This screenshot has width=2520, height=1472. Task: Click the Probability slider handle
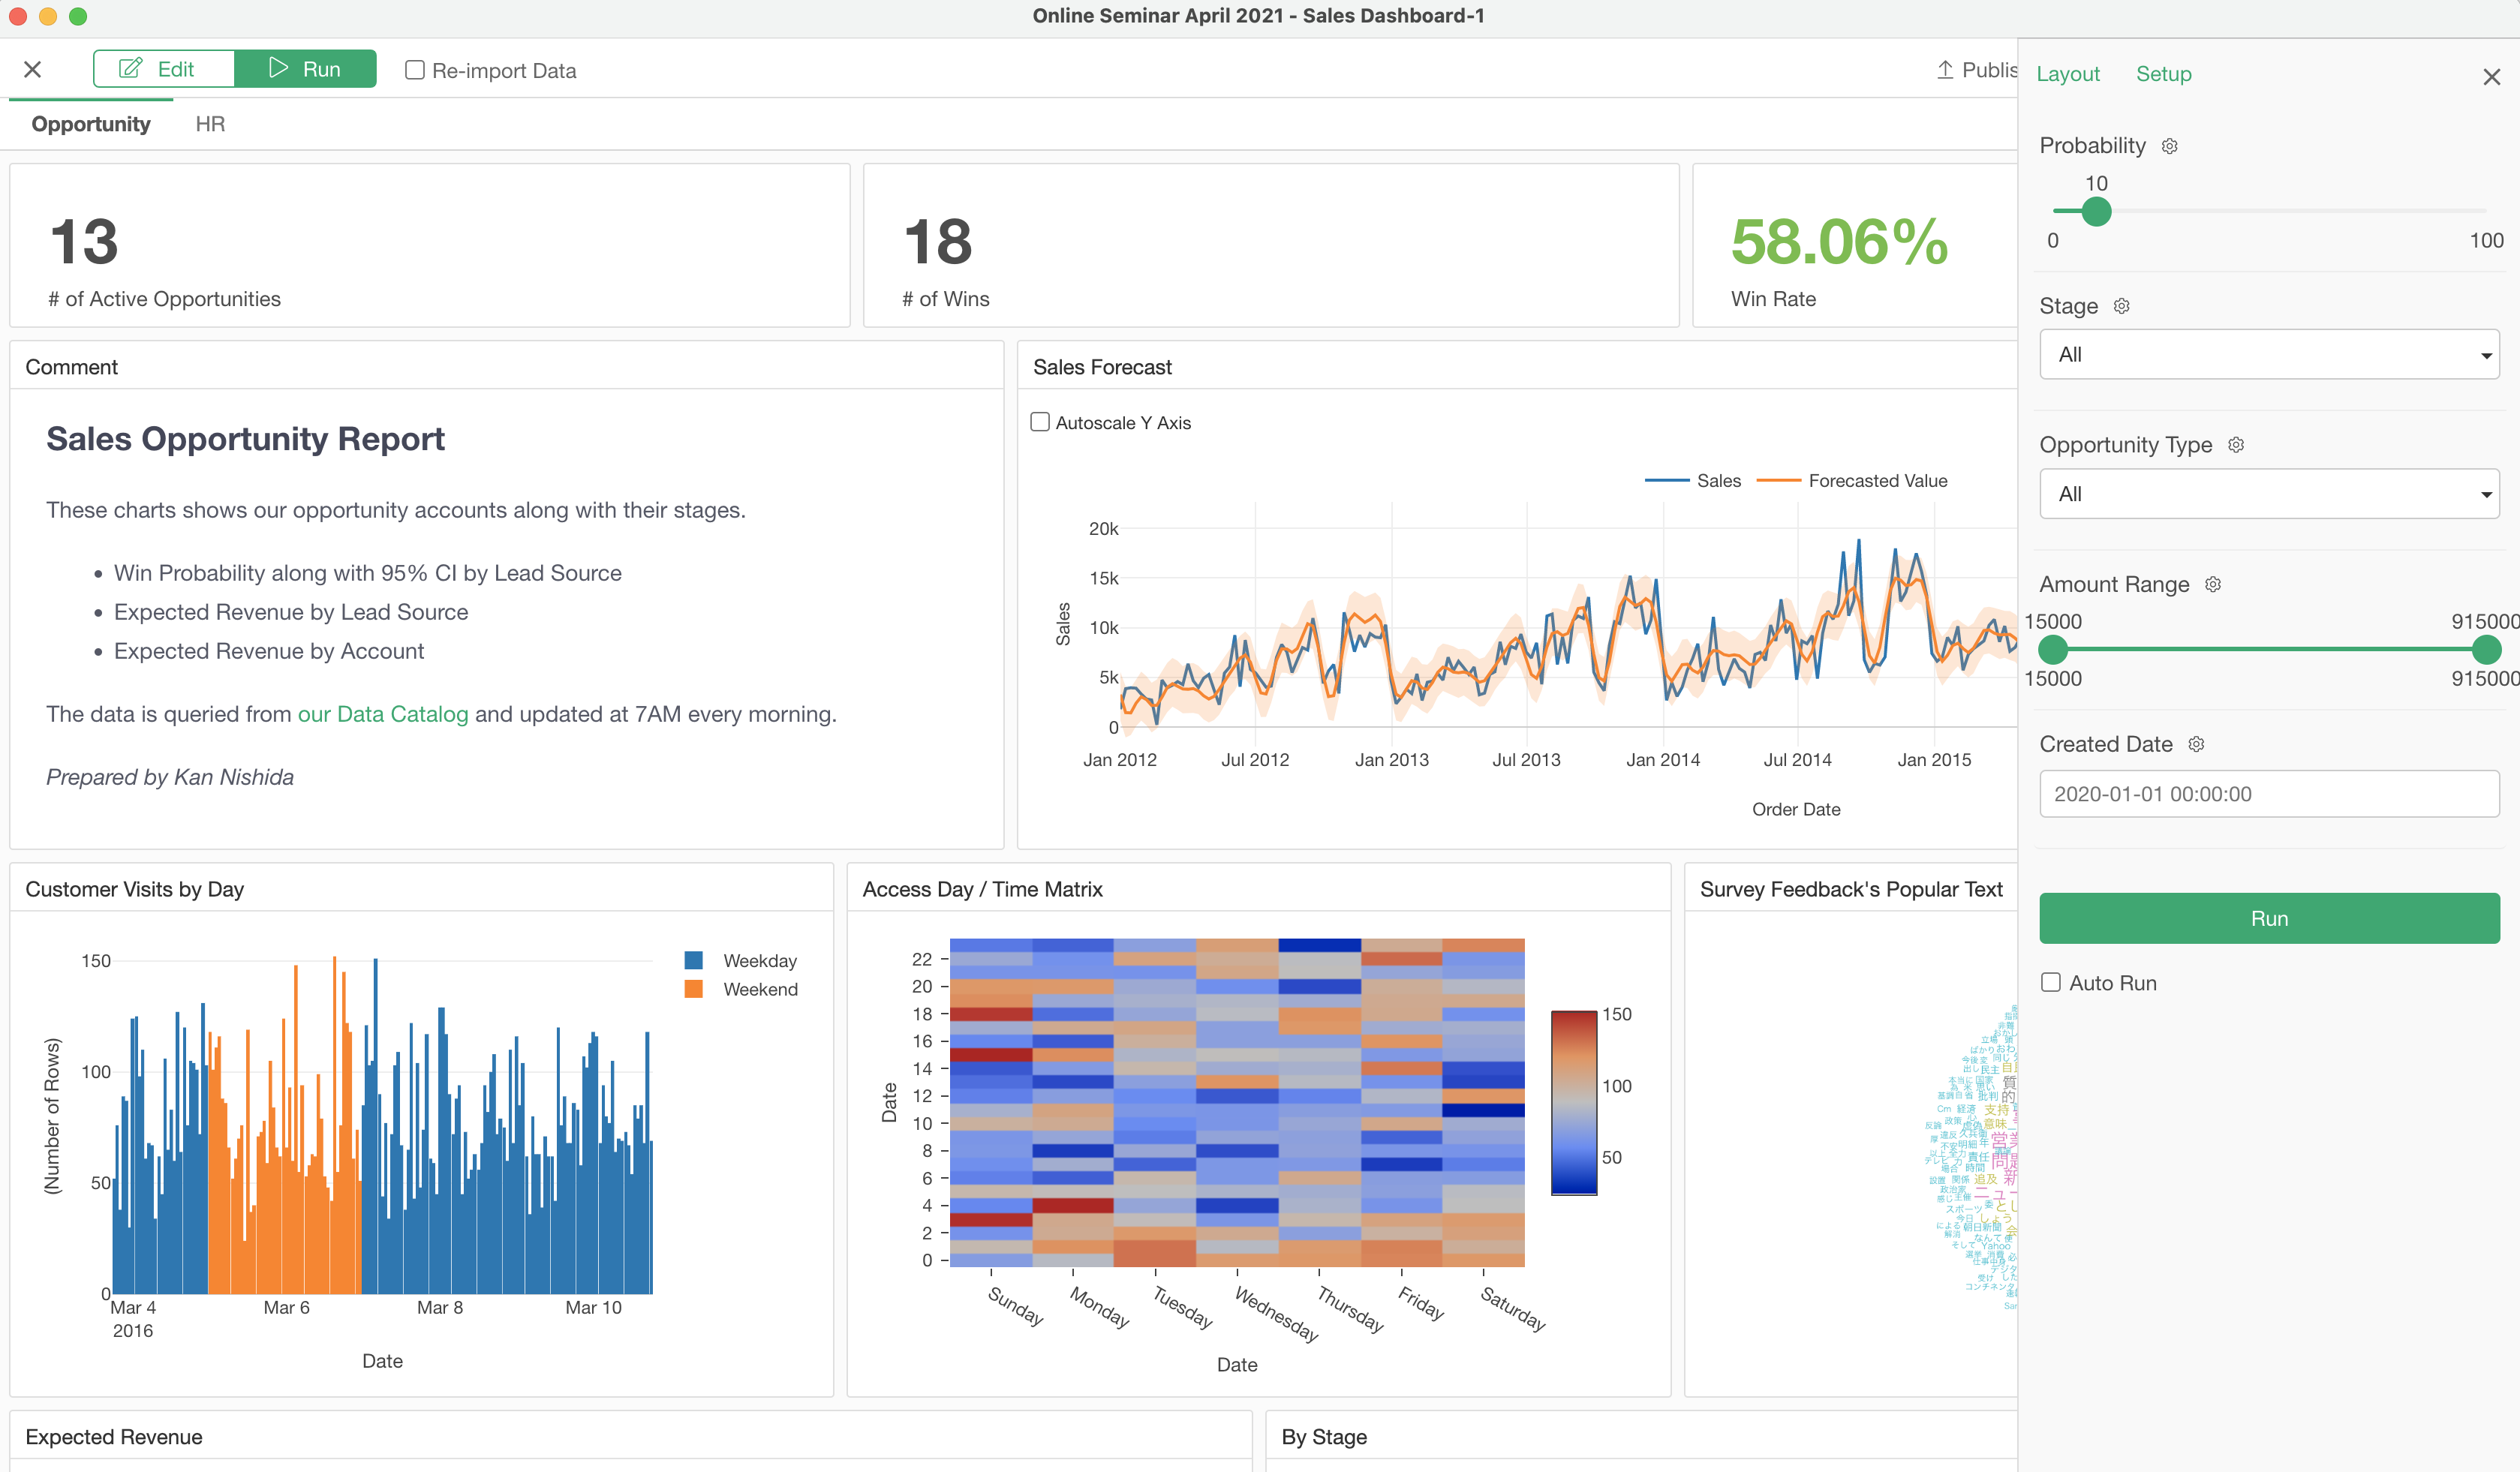[2096, 211]
